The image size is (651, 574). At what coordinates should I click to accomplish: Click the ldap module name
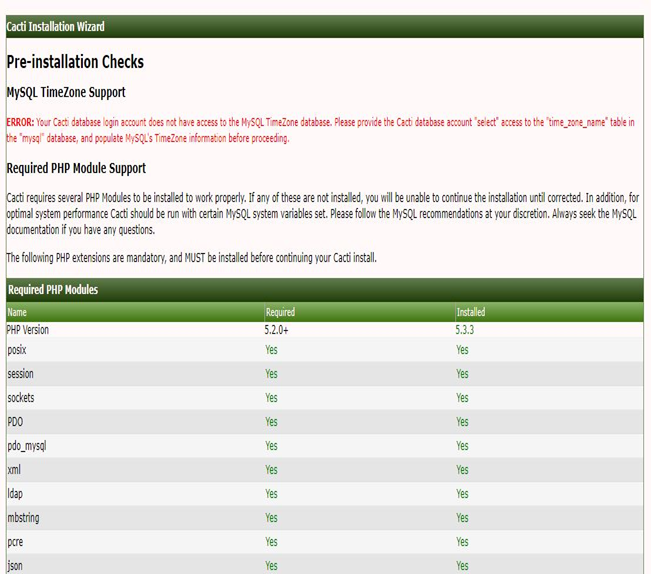[15, 494]
